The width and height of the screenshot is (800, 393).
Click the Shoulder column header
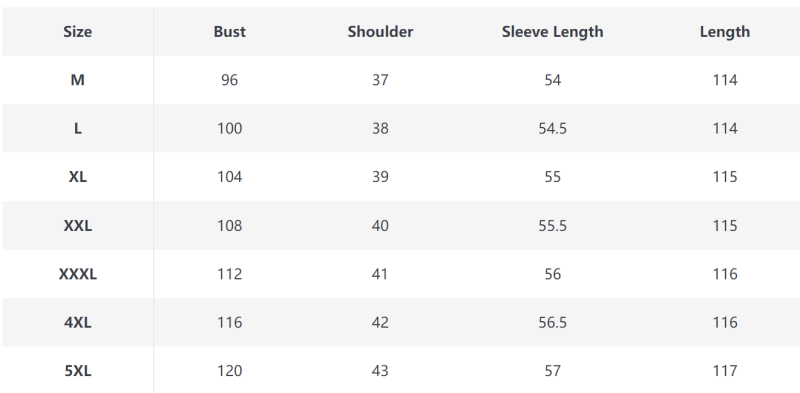(x=380, y=32)
